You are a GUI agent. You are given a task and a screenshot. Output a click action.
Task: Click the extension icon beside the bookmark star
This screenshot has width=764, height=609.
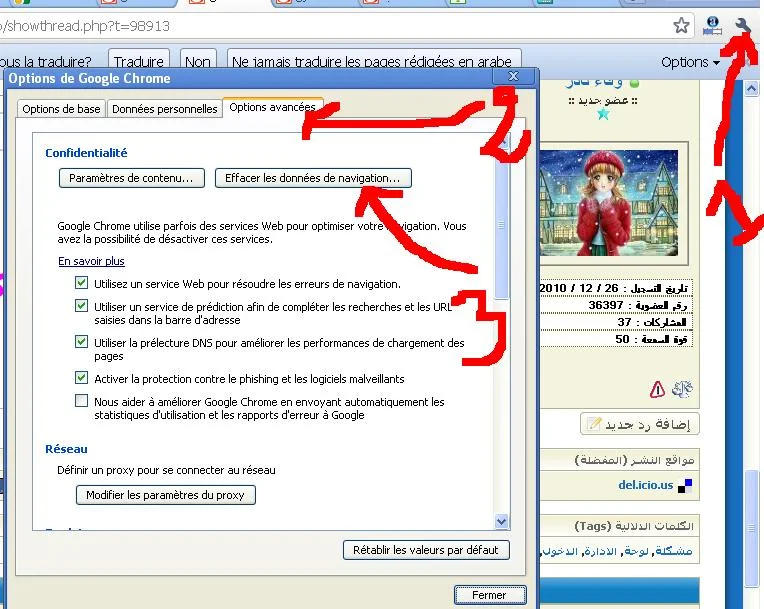(712, 27)
